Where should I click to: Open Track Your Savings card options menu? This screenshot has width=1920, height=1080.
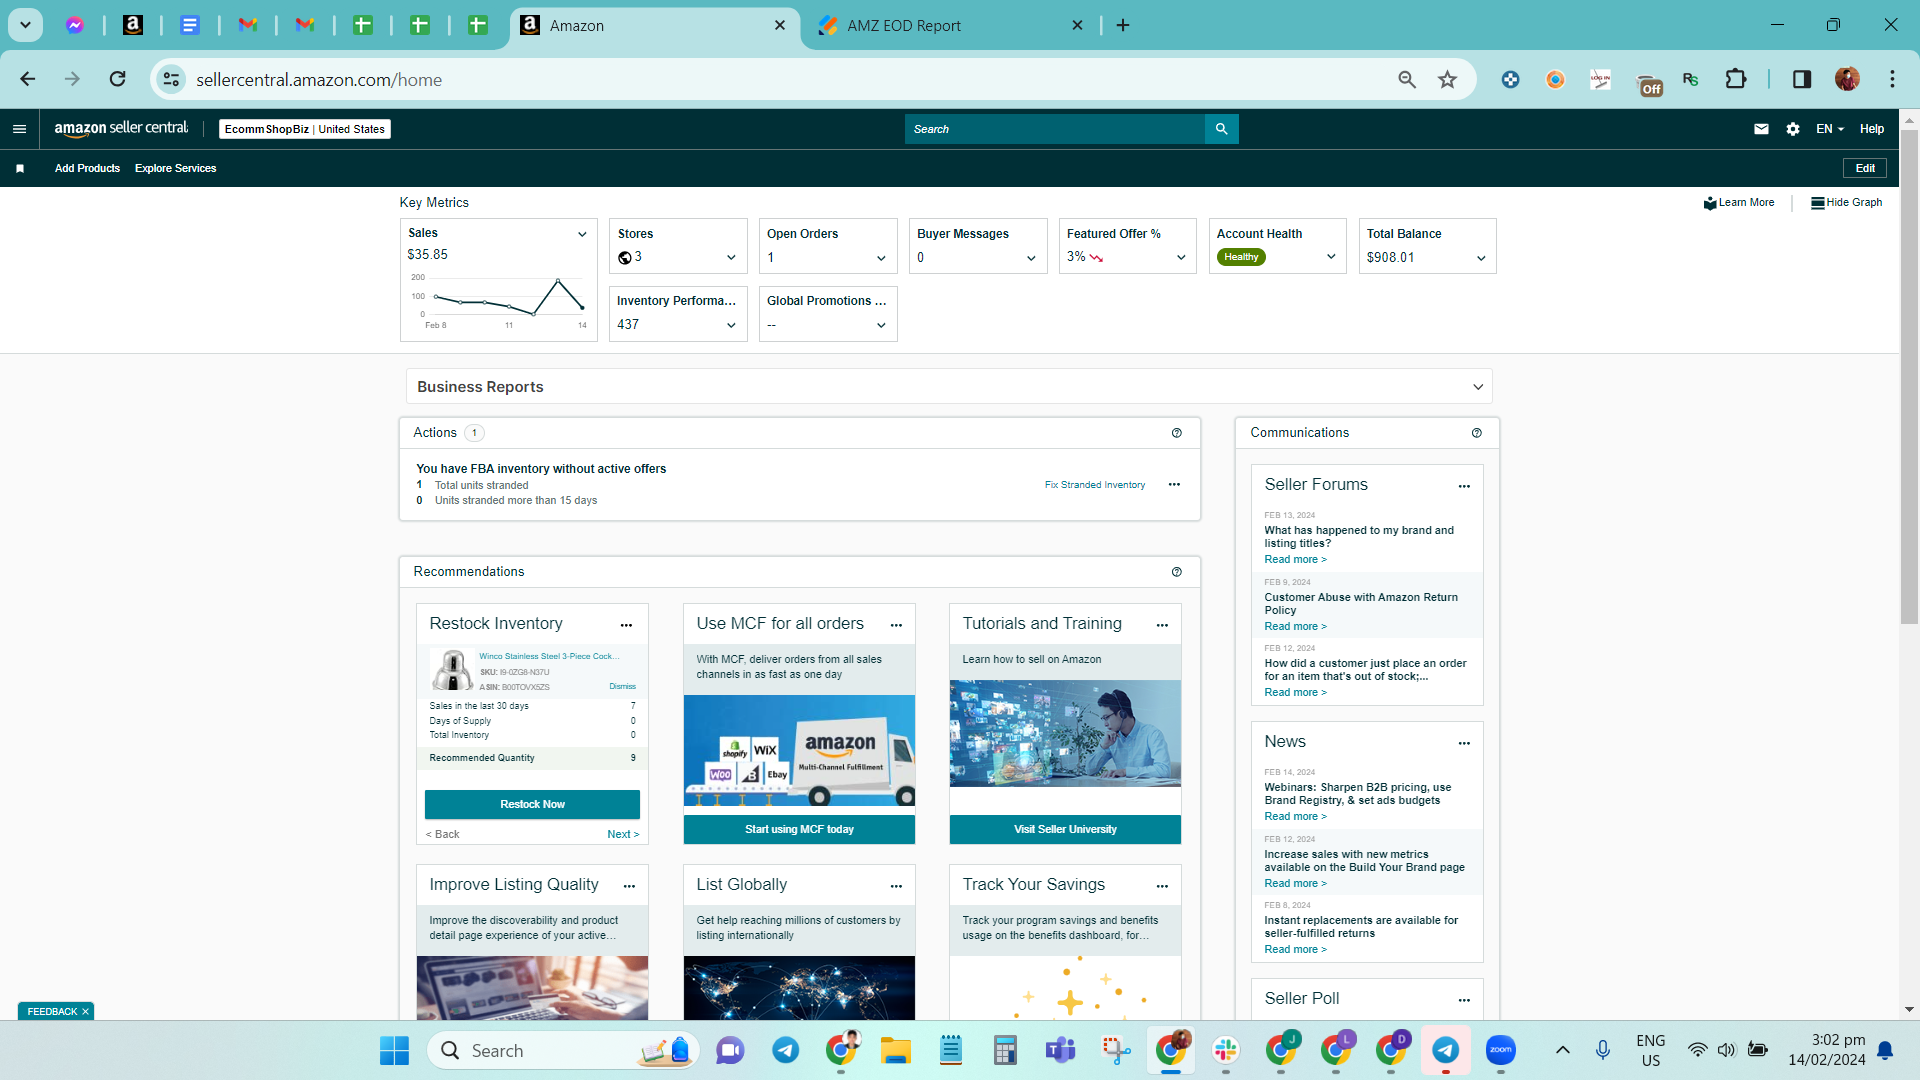[1162, 886]
